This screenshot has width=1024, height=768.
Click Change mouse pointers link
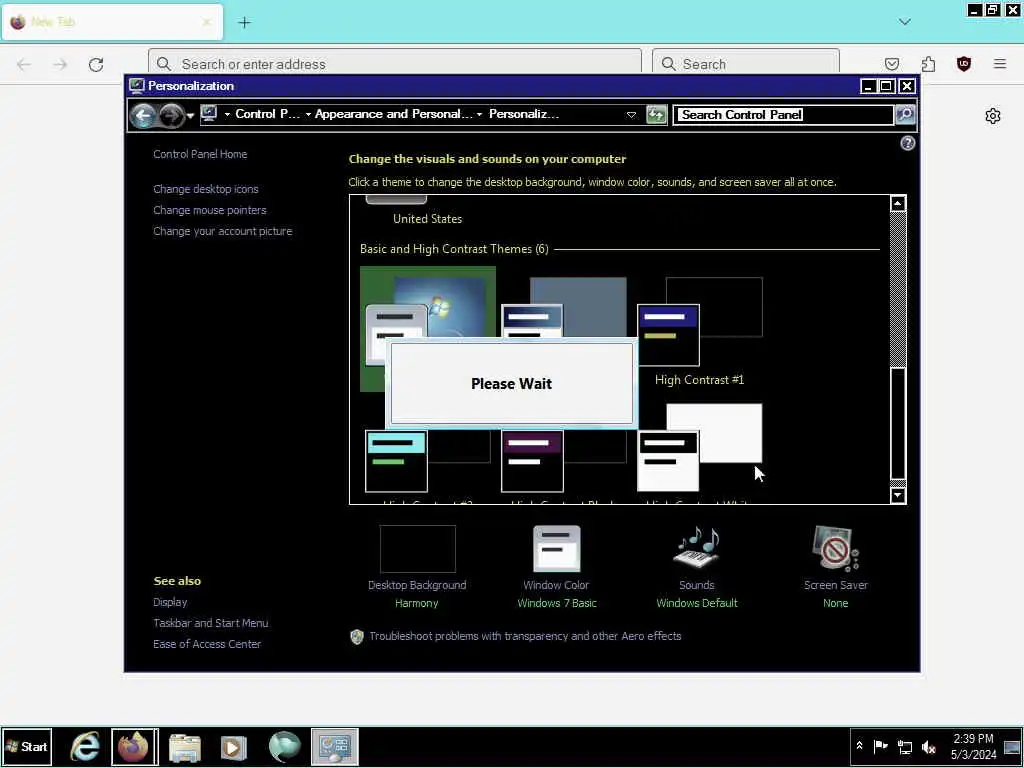pos(210,210)
